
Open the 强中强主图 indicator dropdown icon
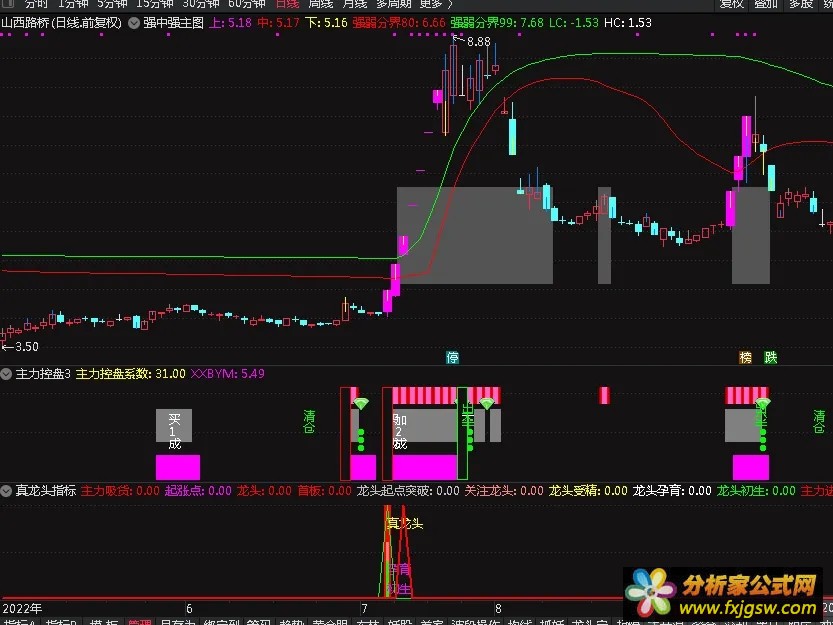[x=134, y=23]
